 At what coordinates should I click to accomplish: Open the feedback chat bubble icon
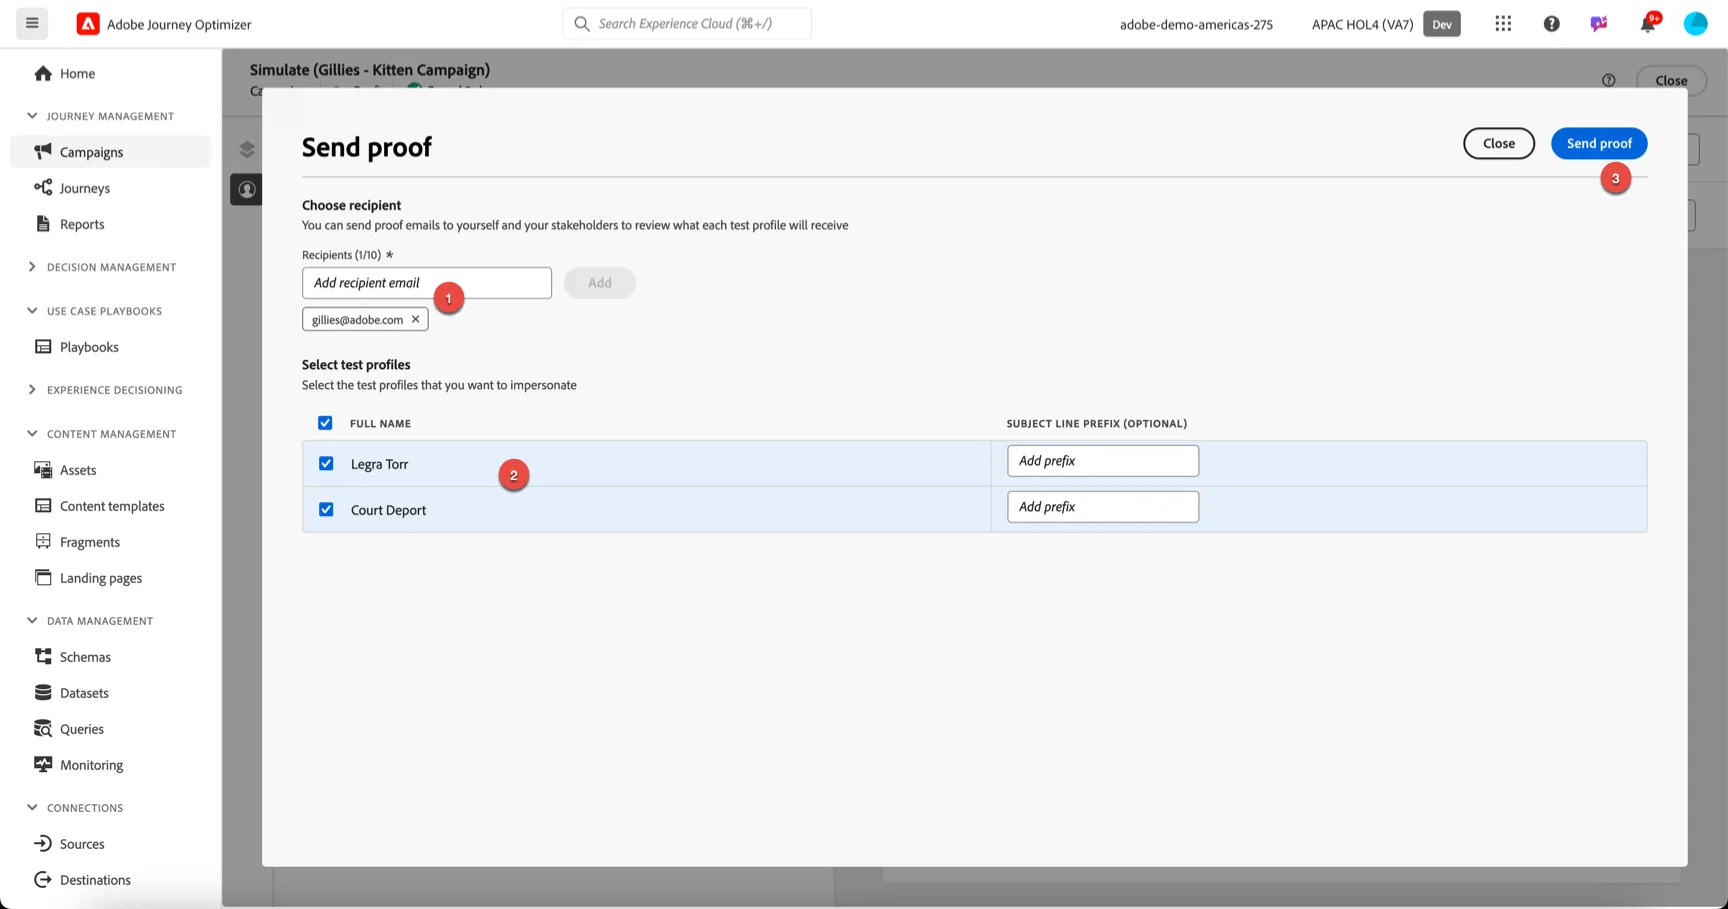1599,23
